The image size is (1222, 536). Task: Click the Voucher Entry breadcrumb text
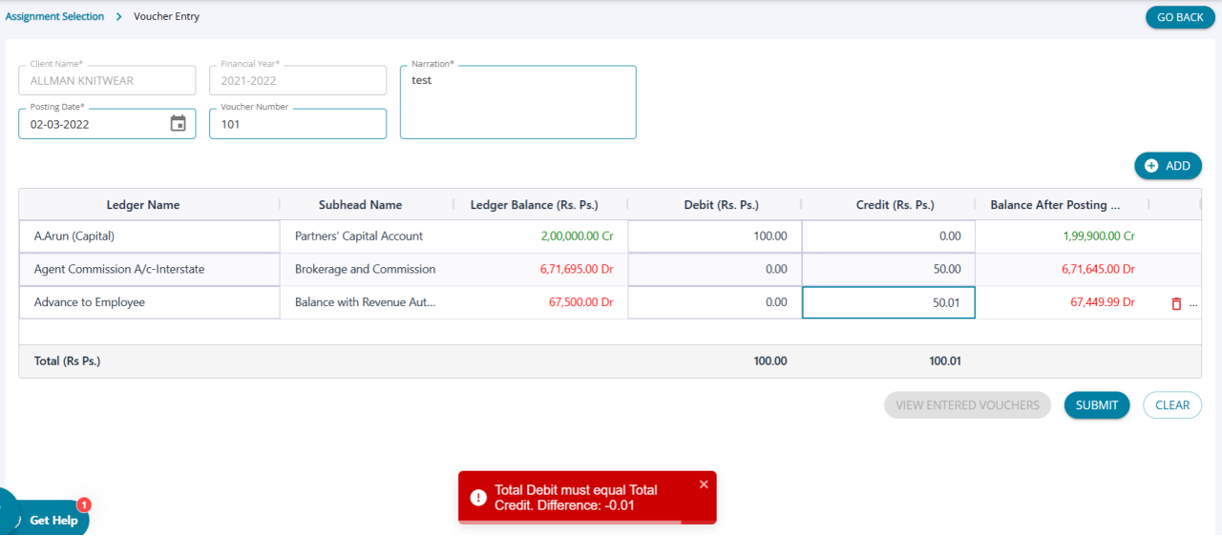coord(167,17)
